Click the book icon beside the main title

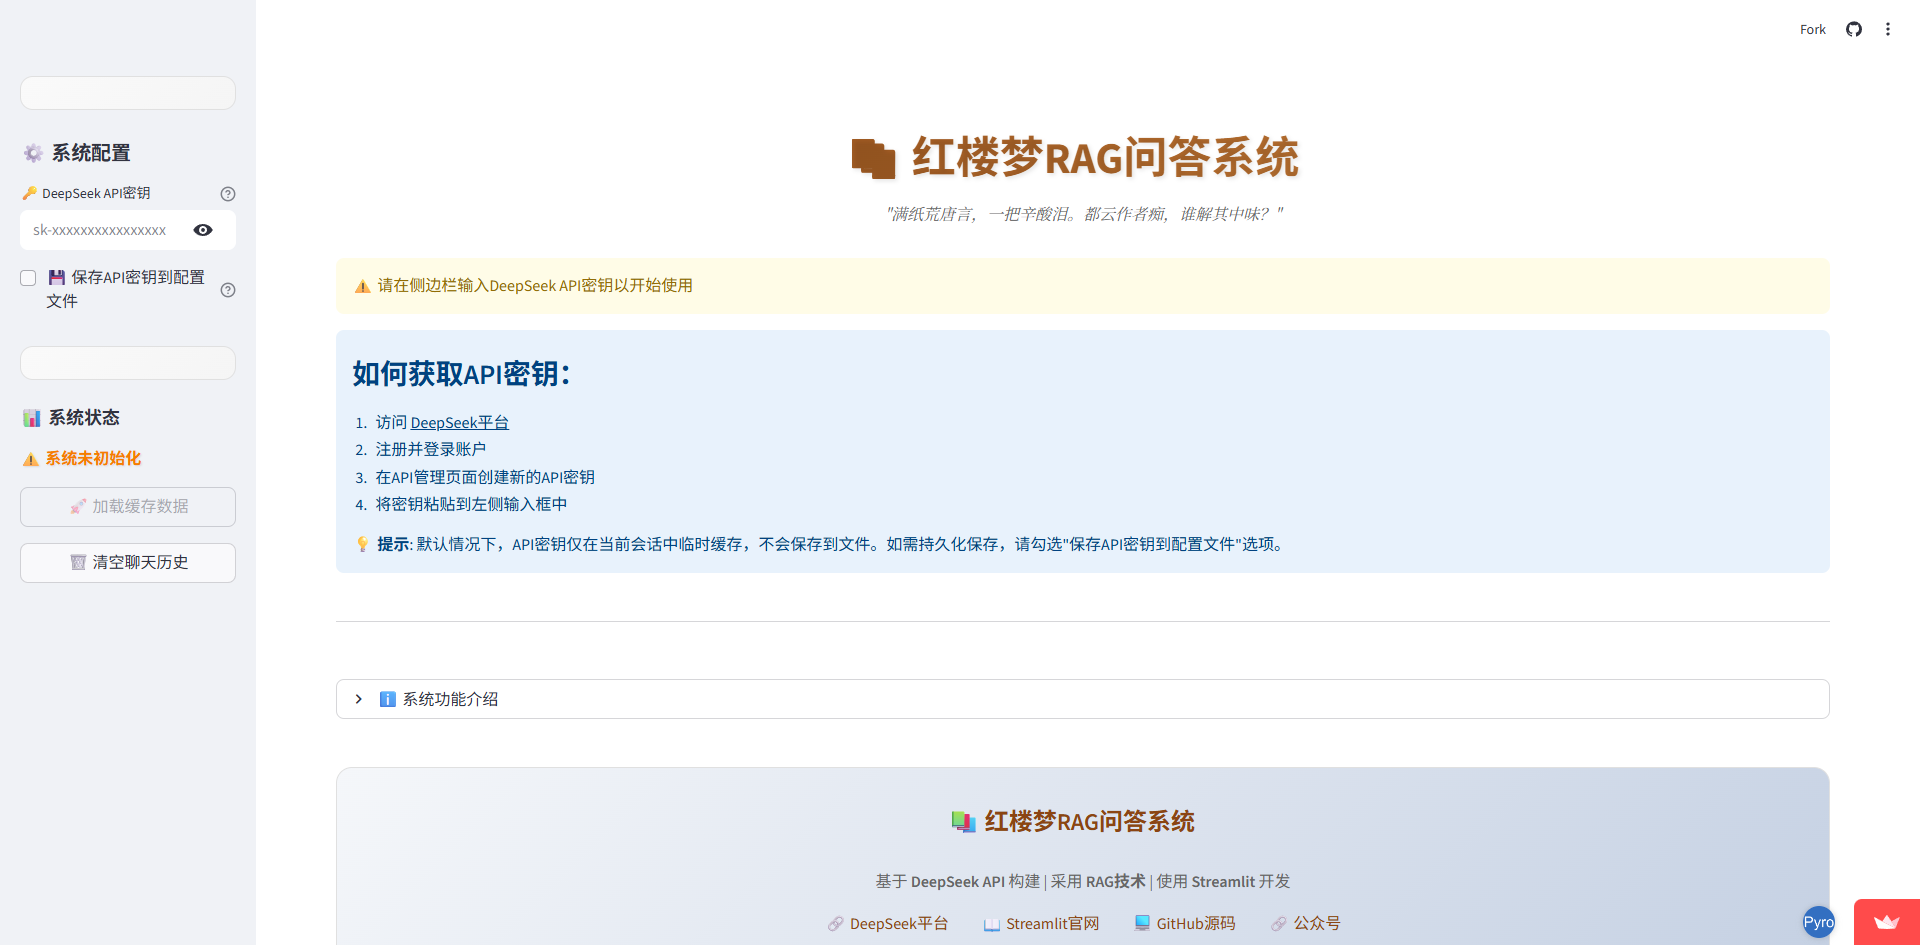coord(873,159)
